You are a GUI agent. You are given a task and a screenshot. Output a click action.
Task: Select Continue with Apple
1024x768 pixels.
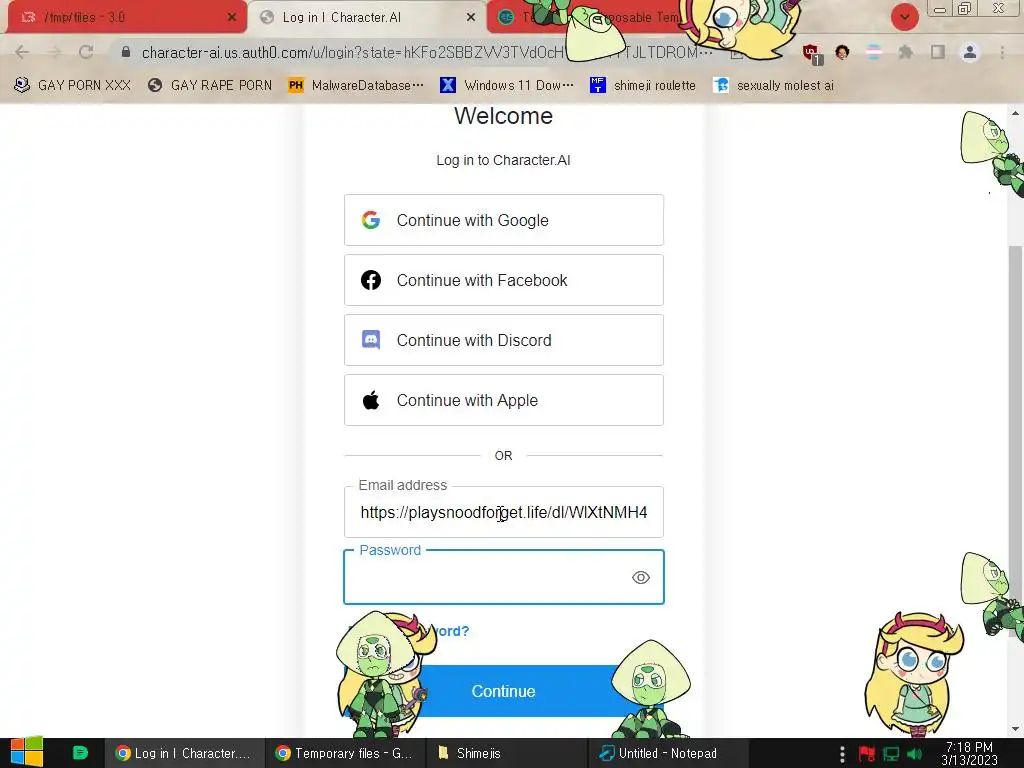pyautogui.click(x=504, y=400)
